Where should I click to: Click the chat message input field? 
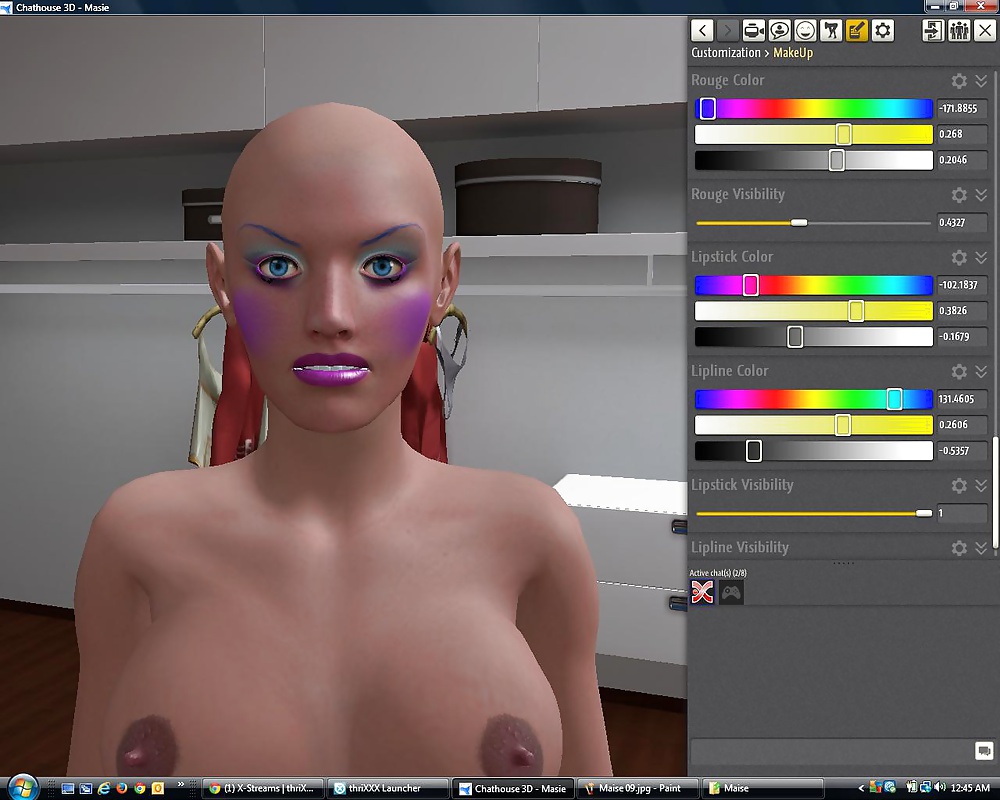[830, 751]
